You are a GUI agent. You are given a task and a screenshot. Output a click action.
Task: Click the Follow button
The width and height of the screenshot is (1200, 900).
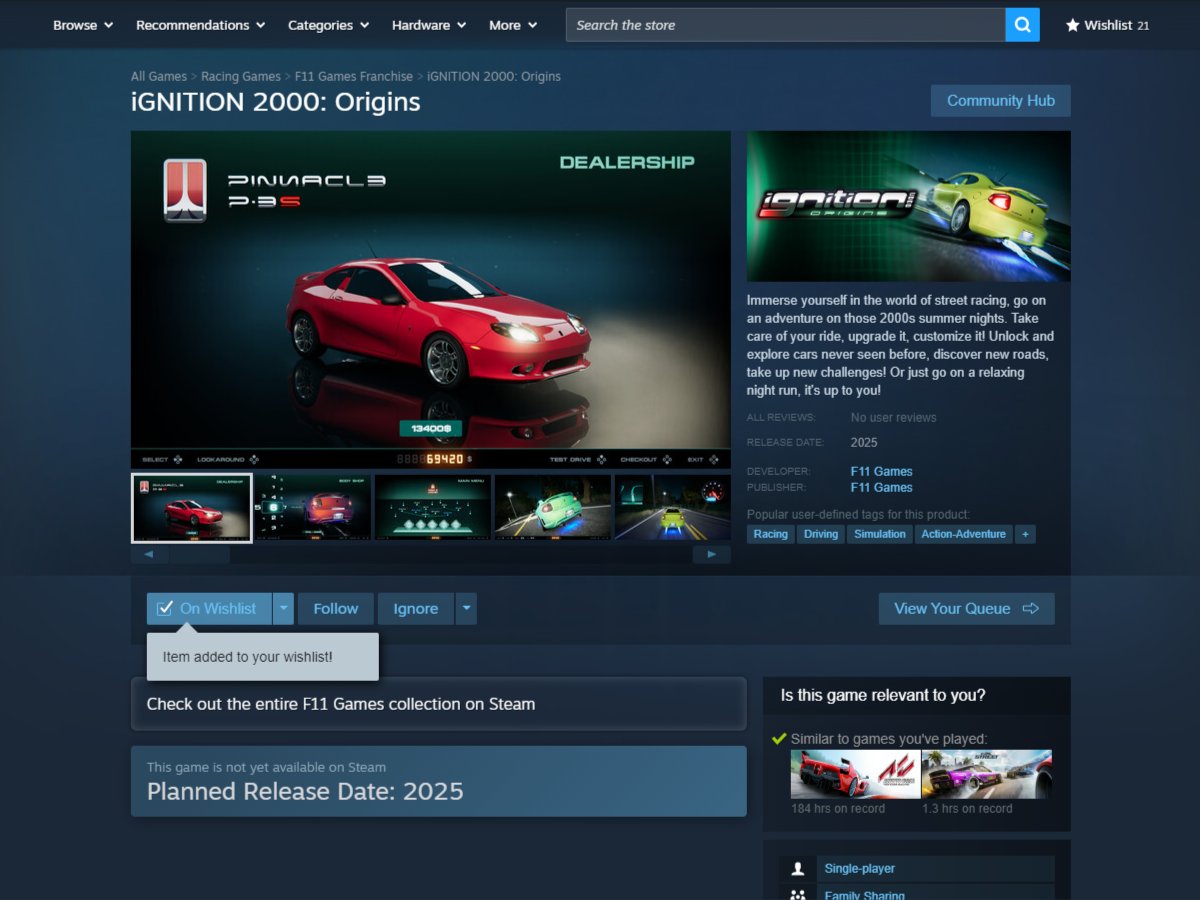coord(336,608)
